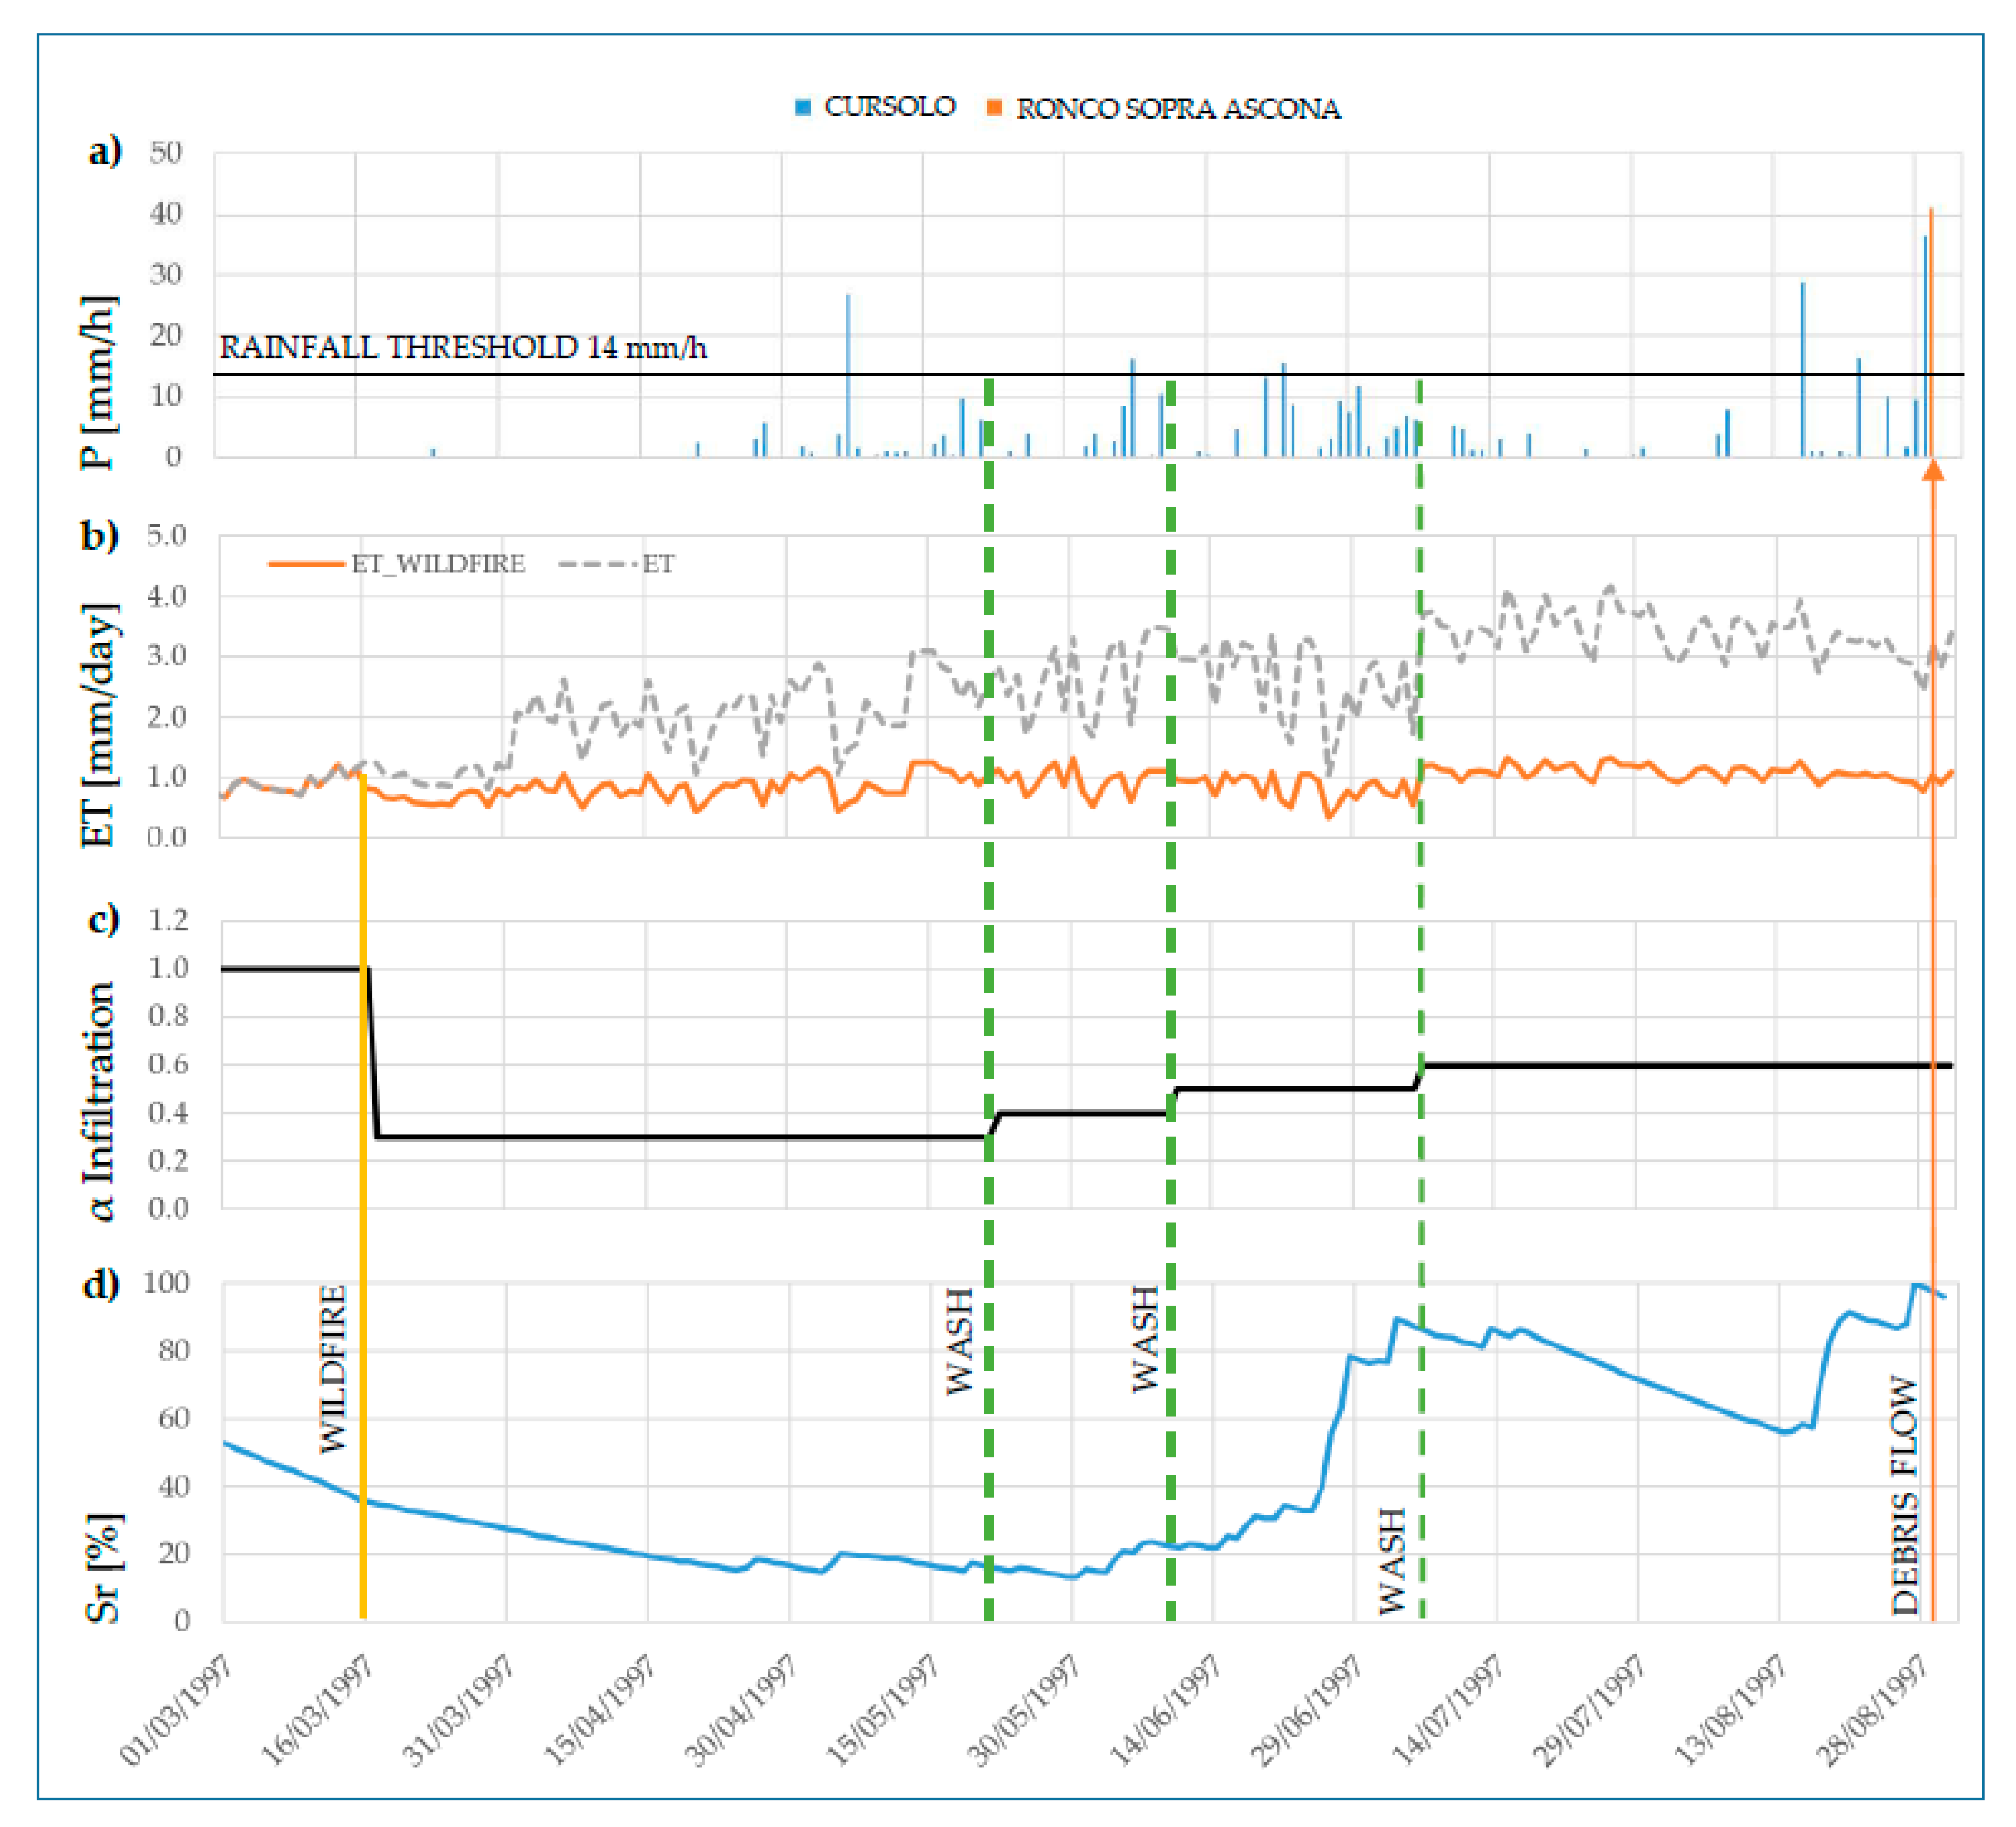Screen dimensions: 2016x1827
Task: Click the RAINFALL THRESHOLD 14 mm/h label
Action: (463, 348)
